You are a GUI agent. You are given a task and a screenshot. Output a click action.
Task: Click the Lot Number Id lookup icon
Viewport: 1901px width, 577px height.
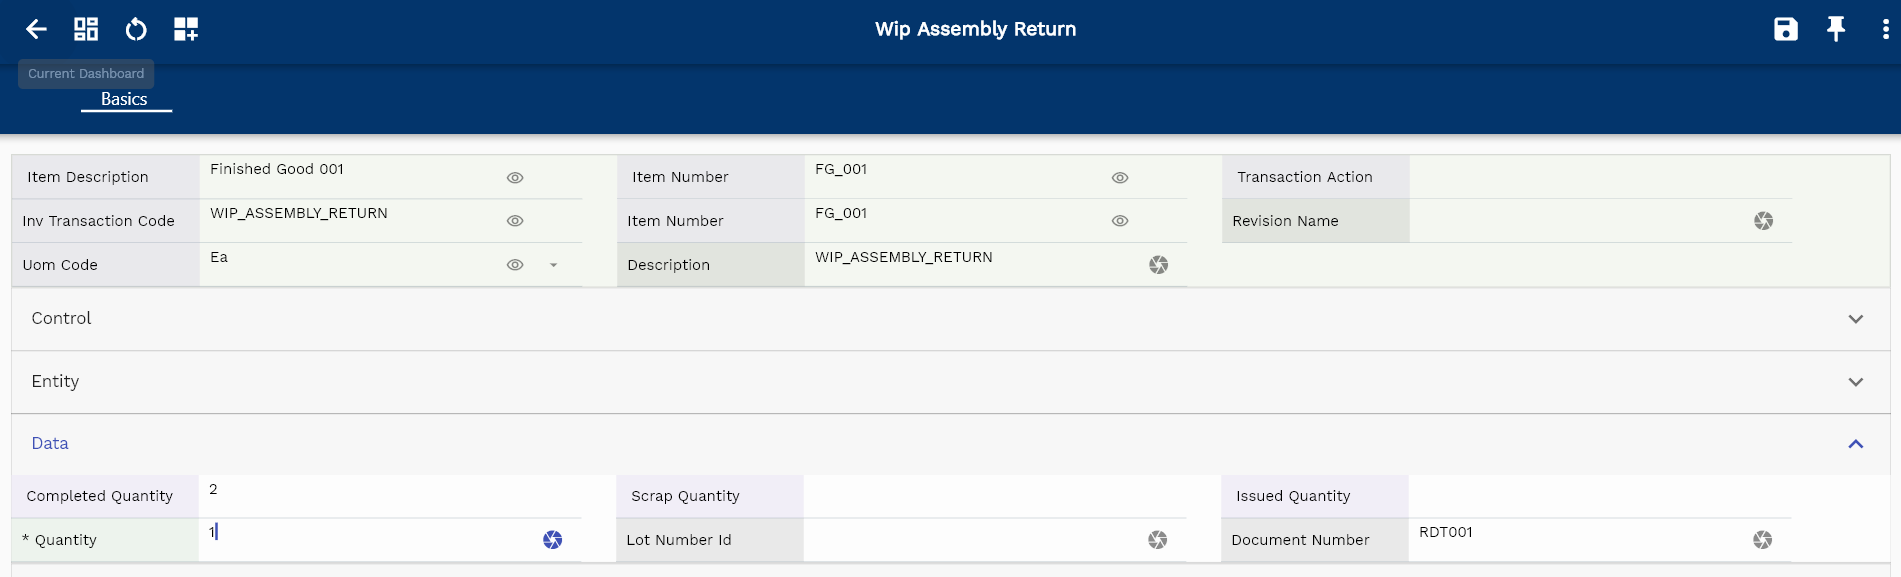[x=1157, y=540]
